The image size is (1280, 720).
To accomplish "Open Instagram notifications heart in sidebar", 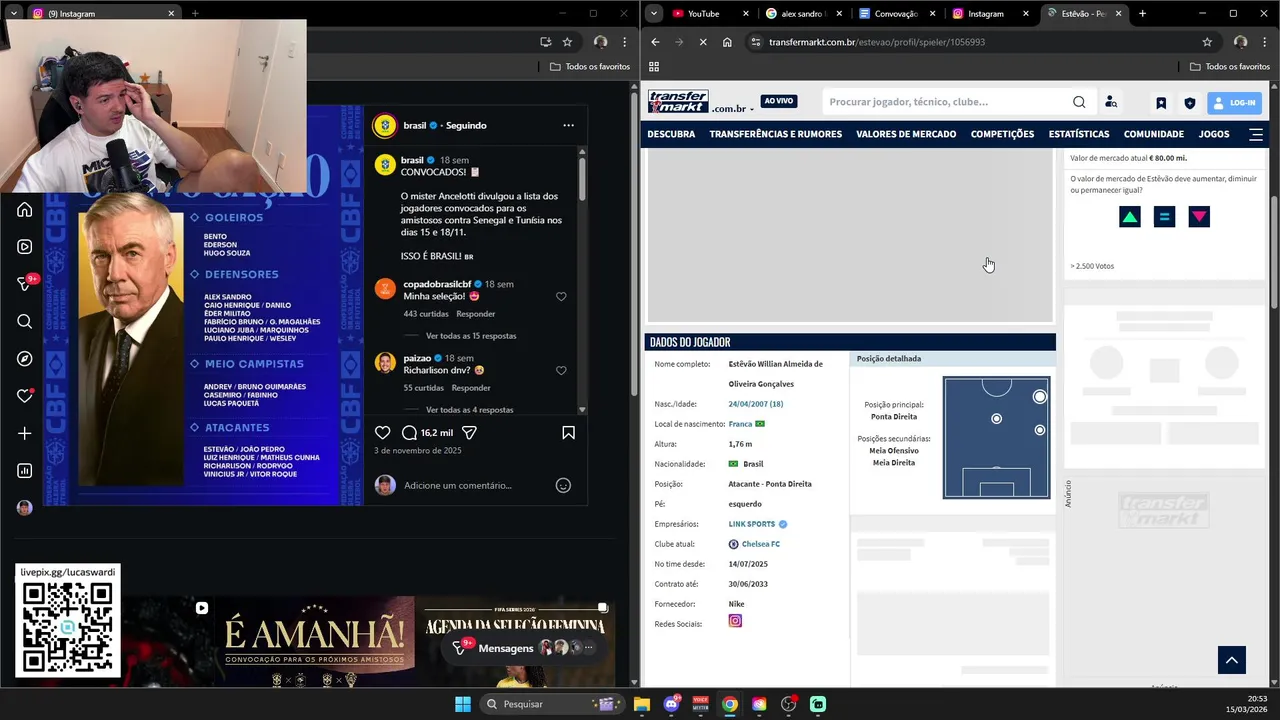I will [25, 396].
